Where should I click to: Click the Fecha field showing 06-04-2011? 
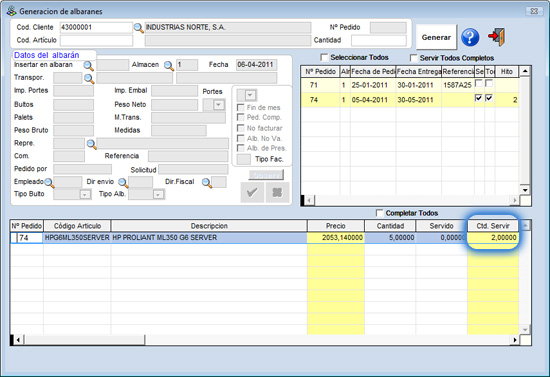click(x=256, y=65)
